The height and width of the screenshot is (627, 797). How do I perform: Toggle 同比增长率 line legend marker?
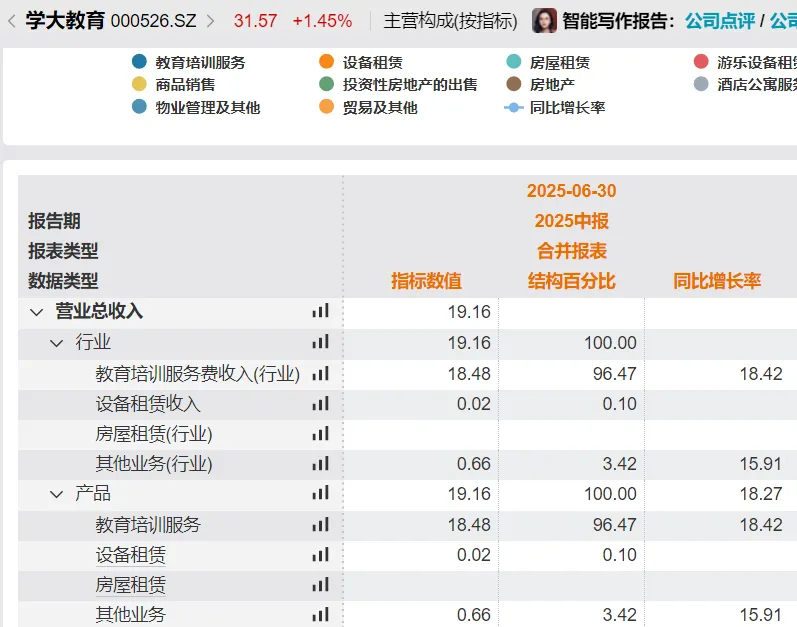[514, 108]
